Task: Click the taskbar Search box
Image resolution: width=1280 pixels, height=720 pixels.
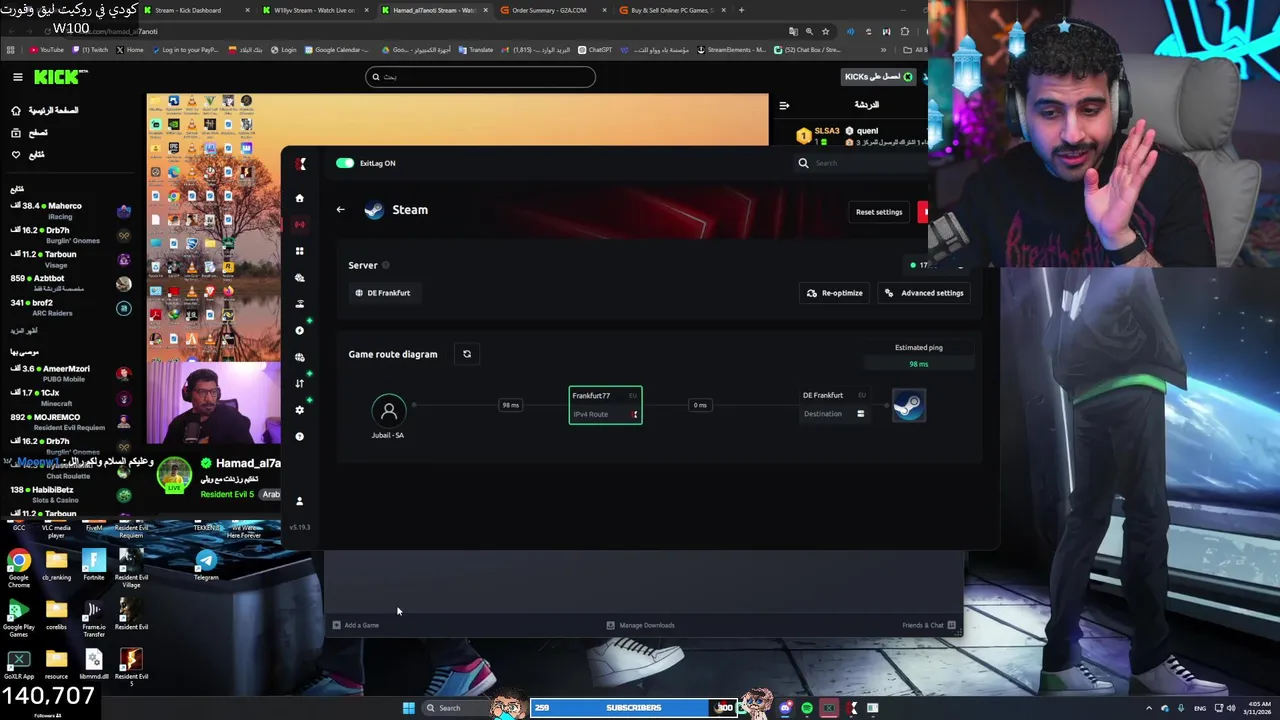Action: click(x=458, y=708)
